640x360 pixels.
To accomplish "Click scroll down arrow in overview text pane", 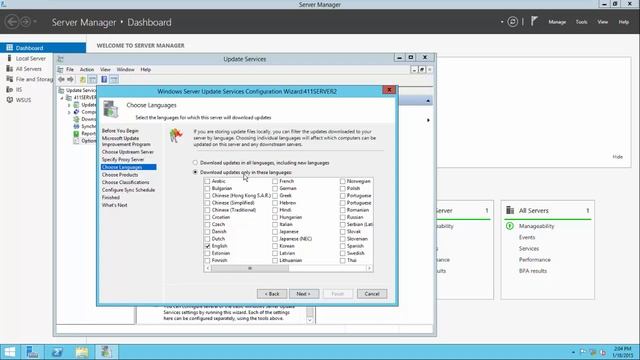I will click(x=310, y=320).
